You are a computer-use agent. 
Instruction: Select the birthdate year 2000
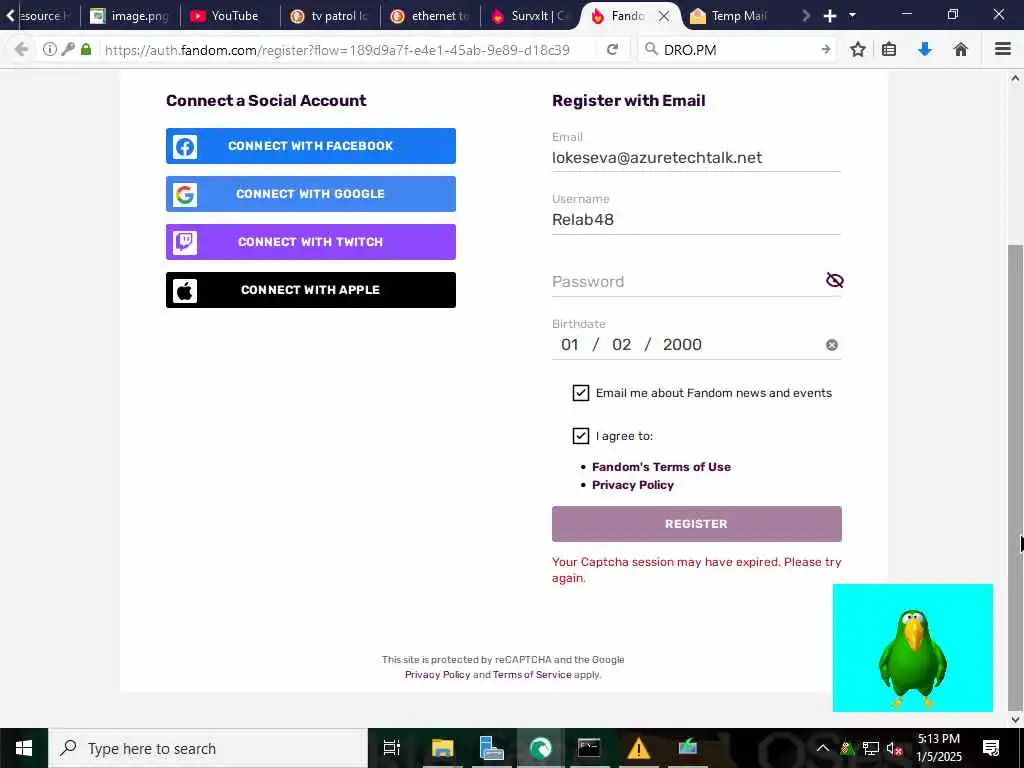[682, 345]
